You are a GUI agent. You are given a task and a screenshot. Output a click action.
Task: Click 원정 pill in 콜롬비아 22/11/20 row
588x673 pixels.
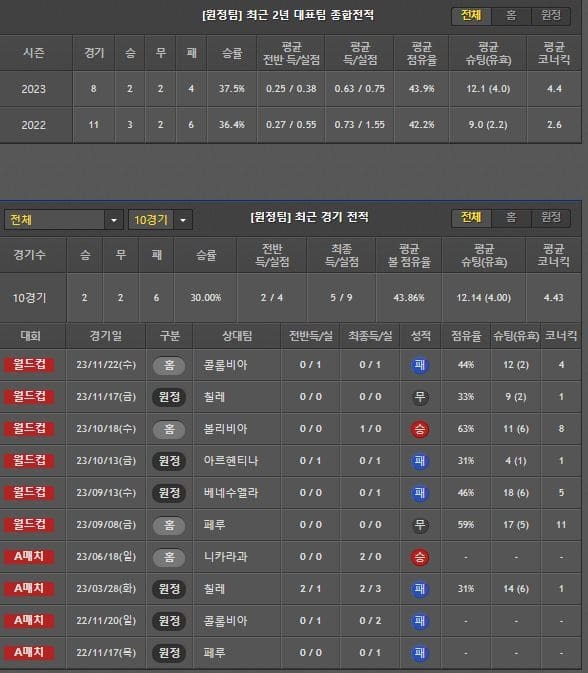click(x=169, y=621)
